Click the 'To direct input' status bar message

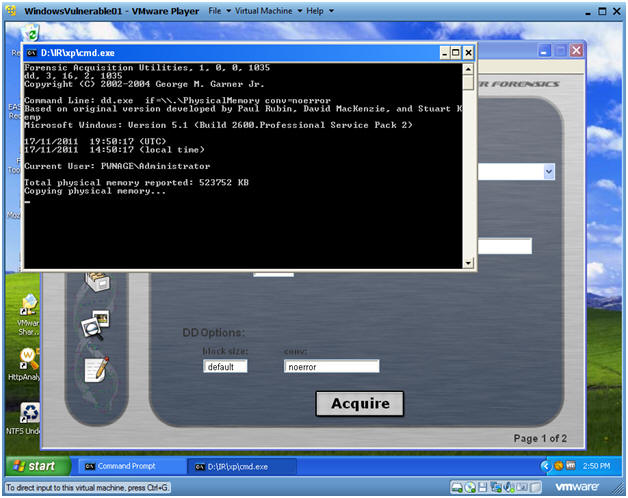coord(88,488)
